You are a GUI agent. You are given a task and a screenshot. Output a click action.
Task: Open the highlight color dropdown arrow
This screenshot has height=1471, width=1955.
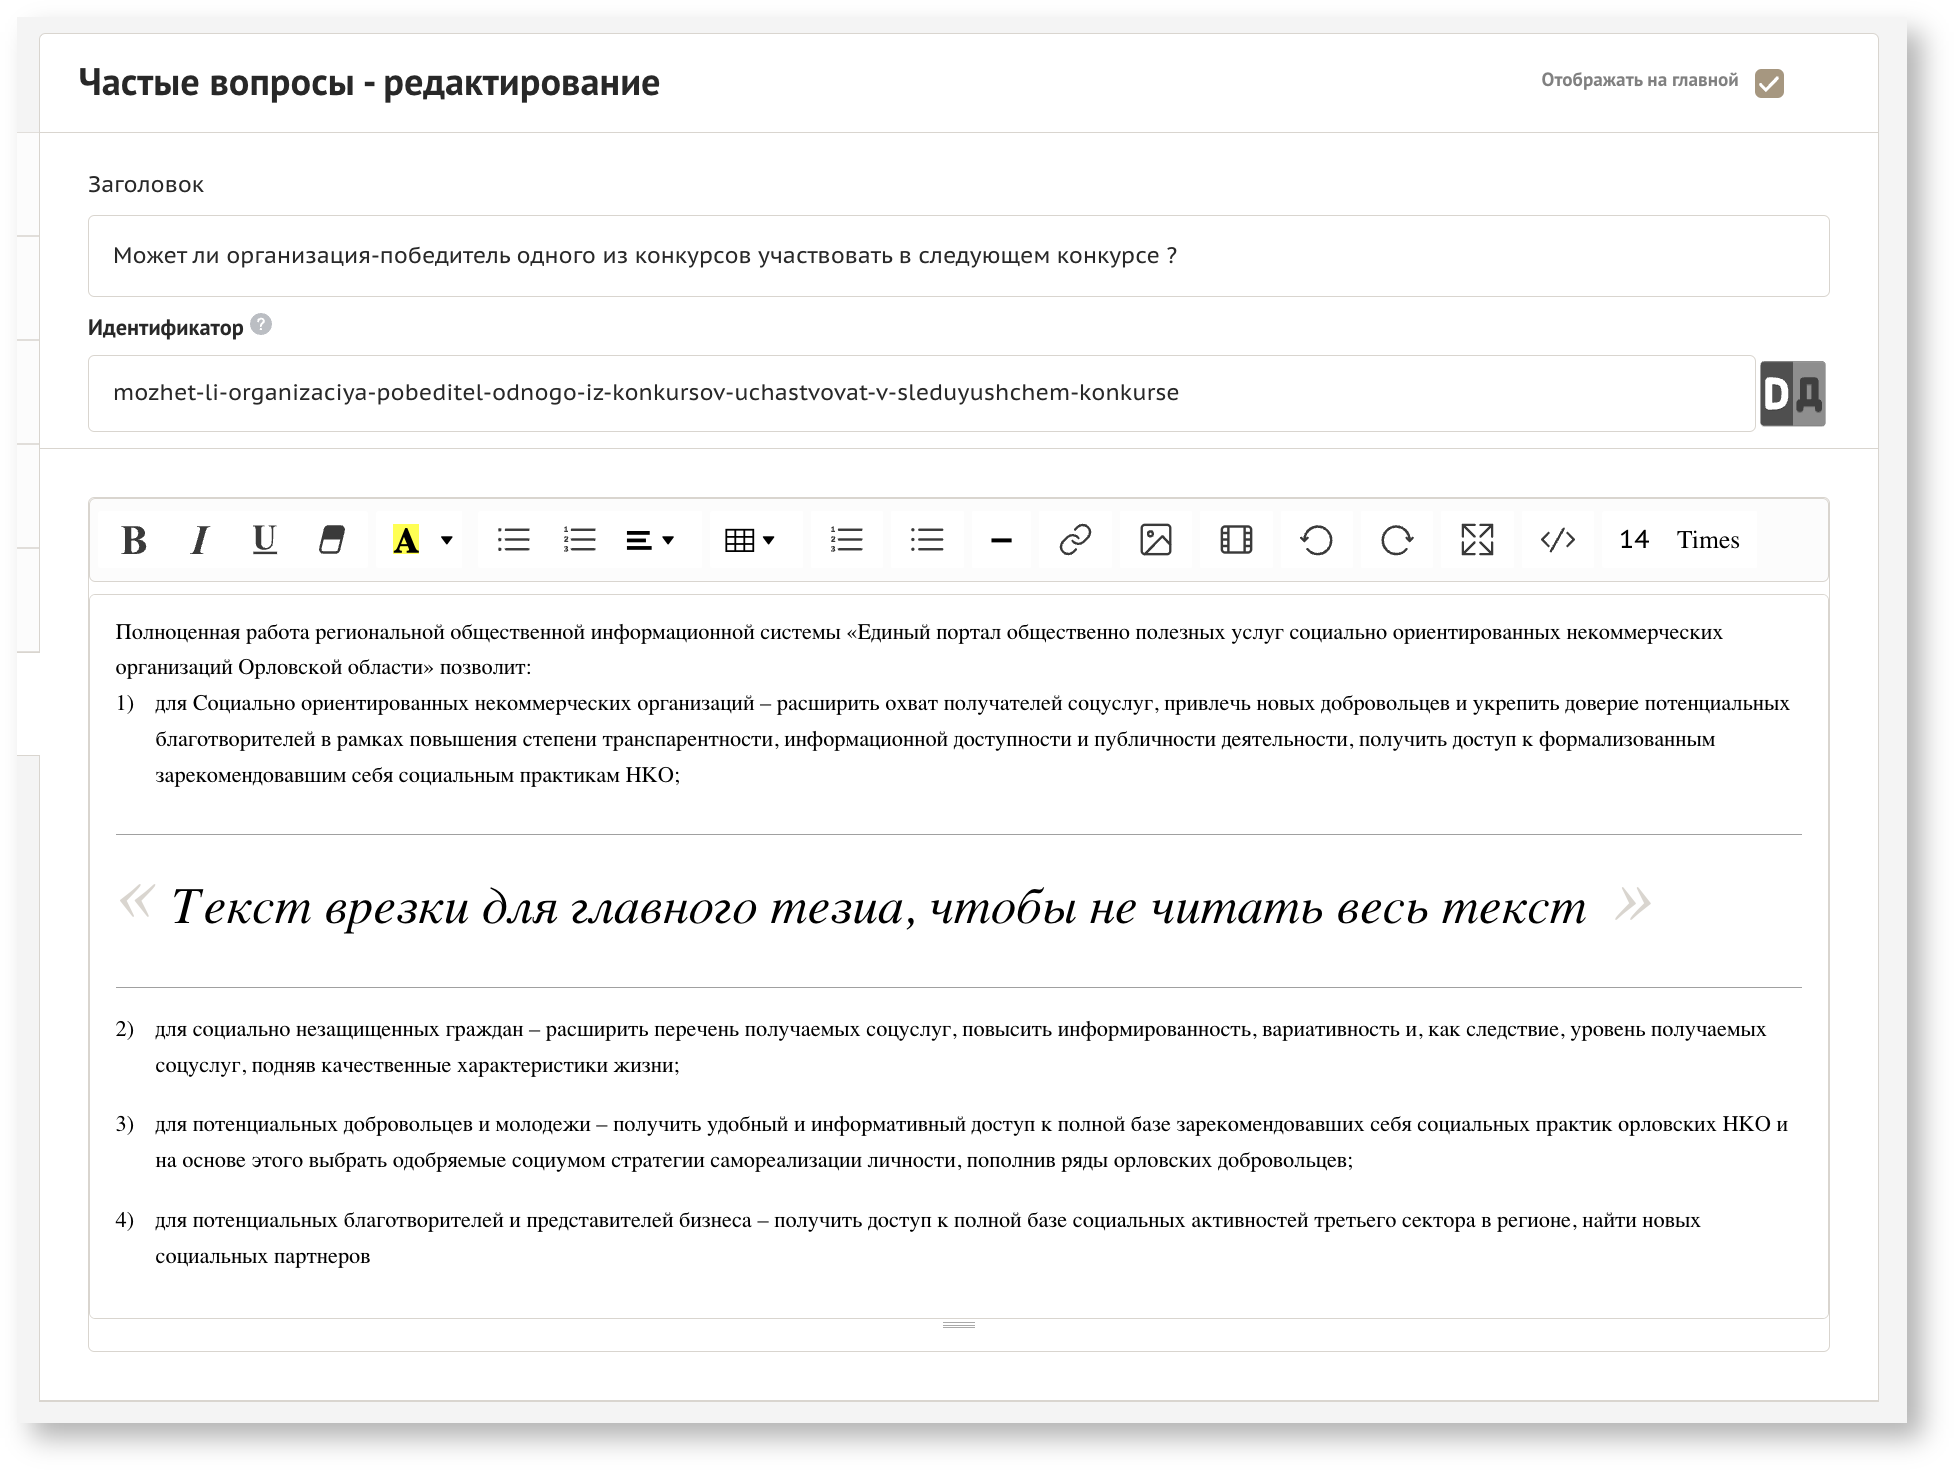point(447,540)
